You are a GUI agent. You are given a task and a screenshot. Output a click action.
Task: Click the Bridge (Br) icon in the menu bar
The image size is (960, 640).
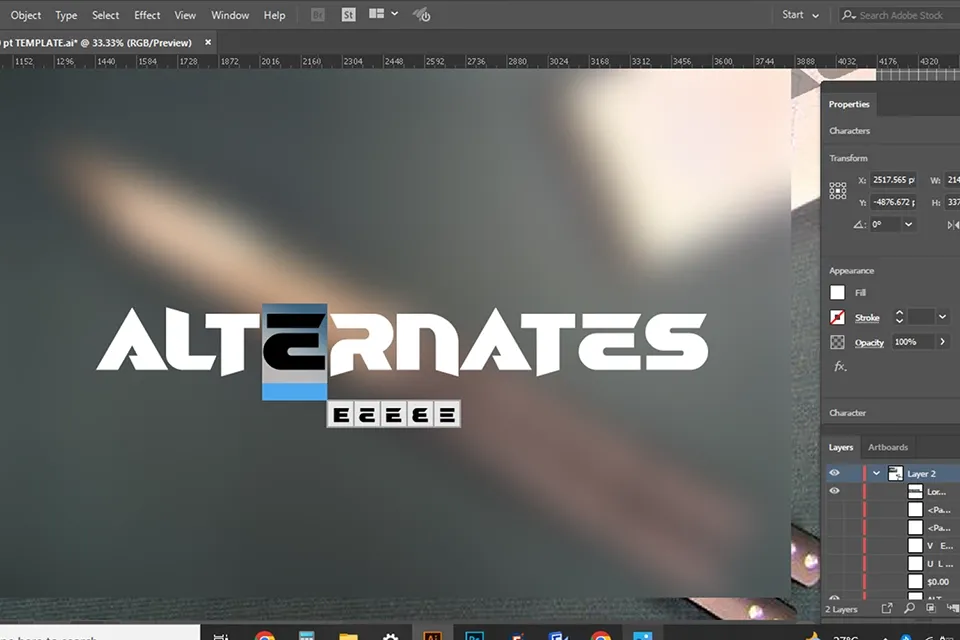coord(317,15)
